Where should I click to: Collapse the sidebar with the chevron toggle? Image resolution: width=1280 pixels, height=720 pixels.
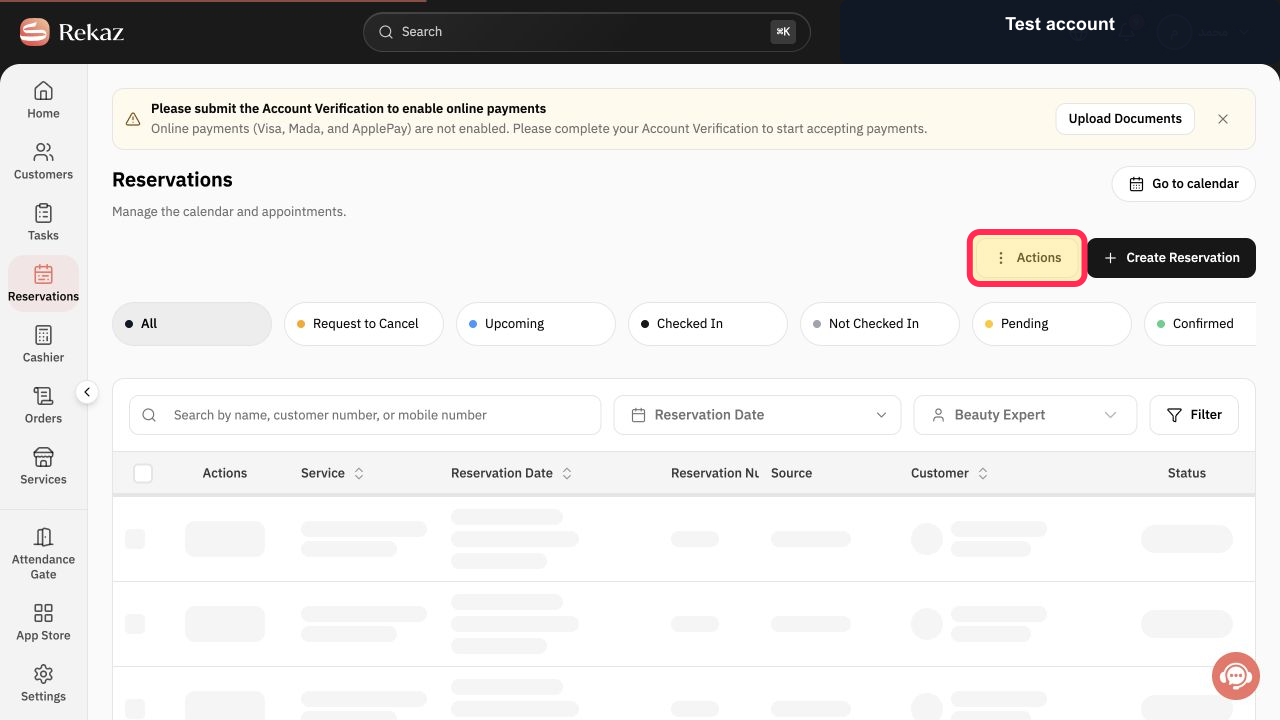point(87,393)
